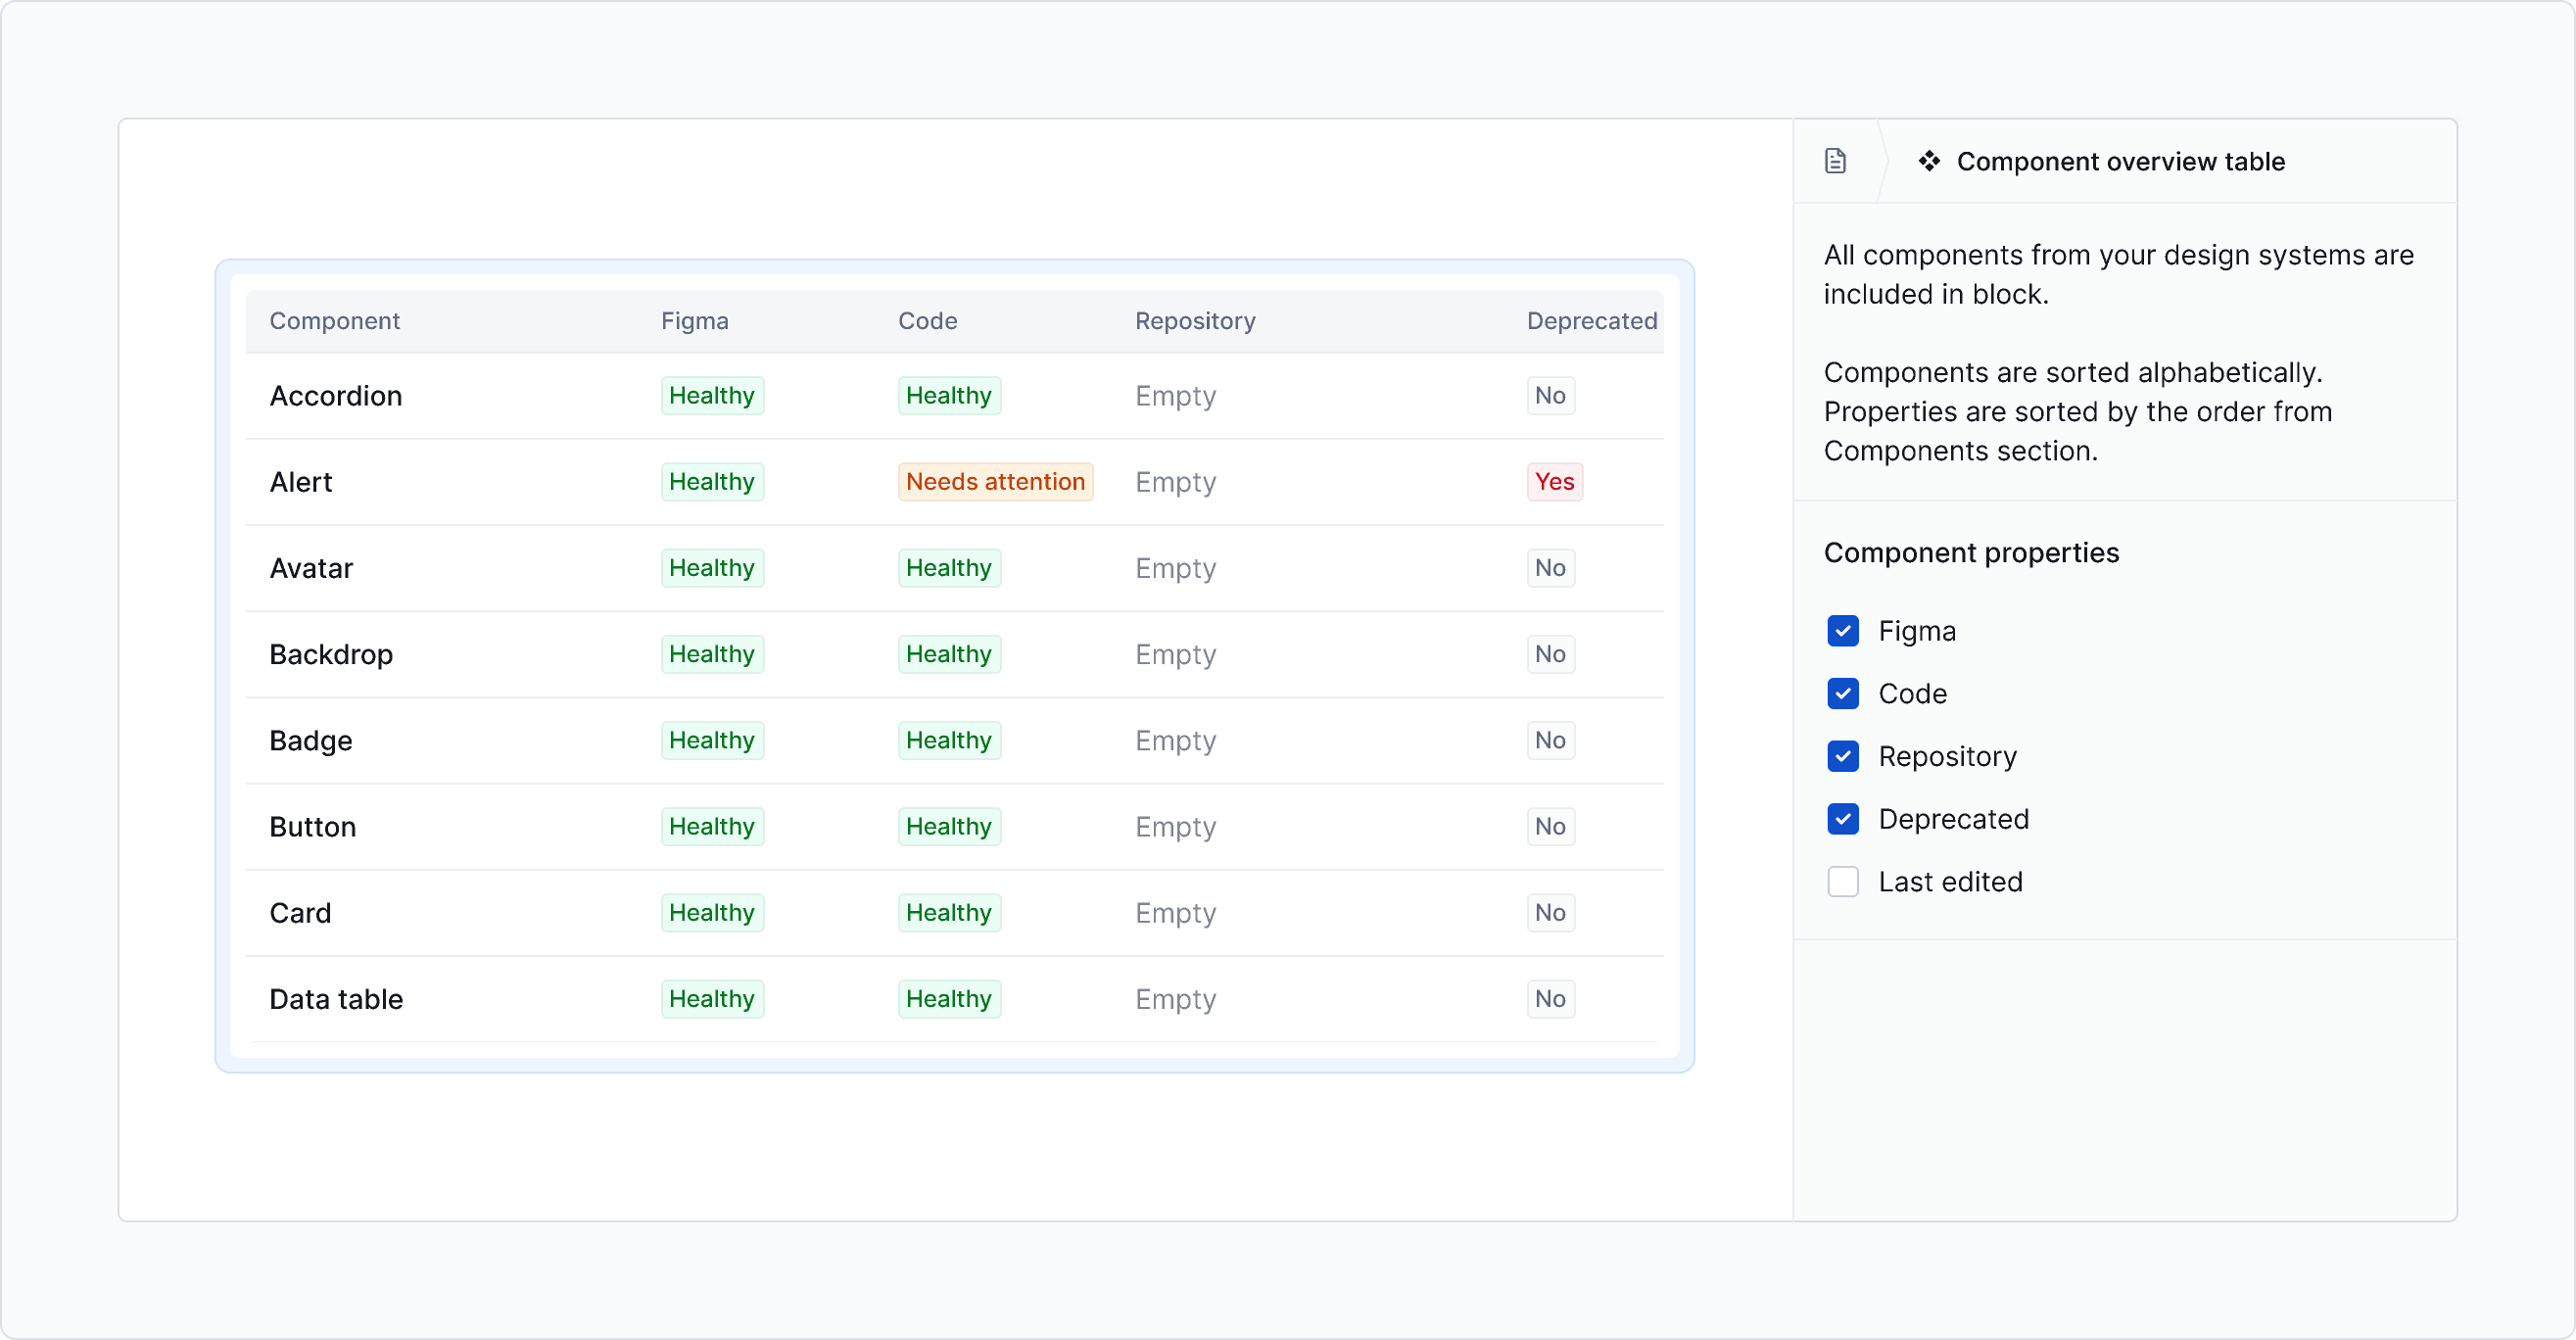The height and width of the screenshot is (1340, 2576).
Task: Click the four-diamond component block icon
Action: pos(1929,161)
